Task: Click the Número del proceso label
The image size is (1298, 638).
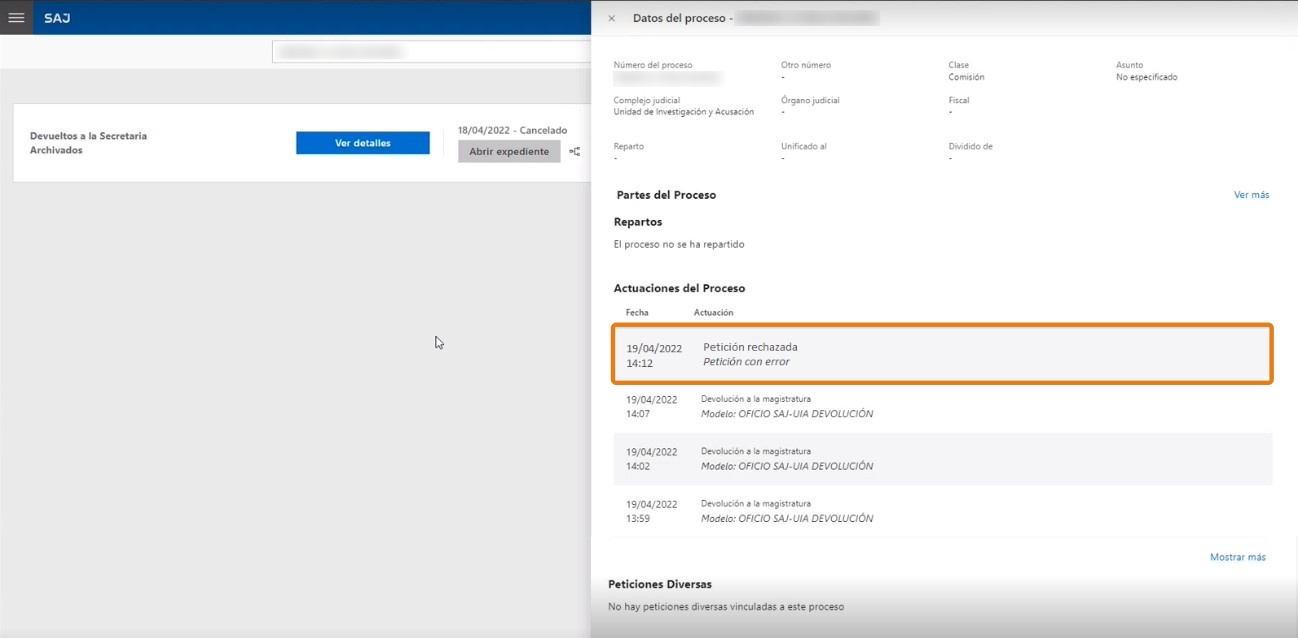Action: pos(653,65)
